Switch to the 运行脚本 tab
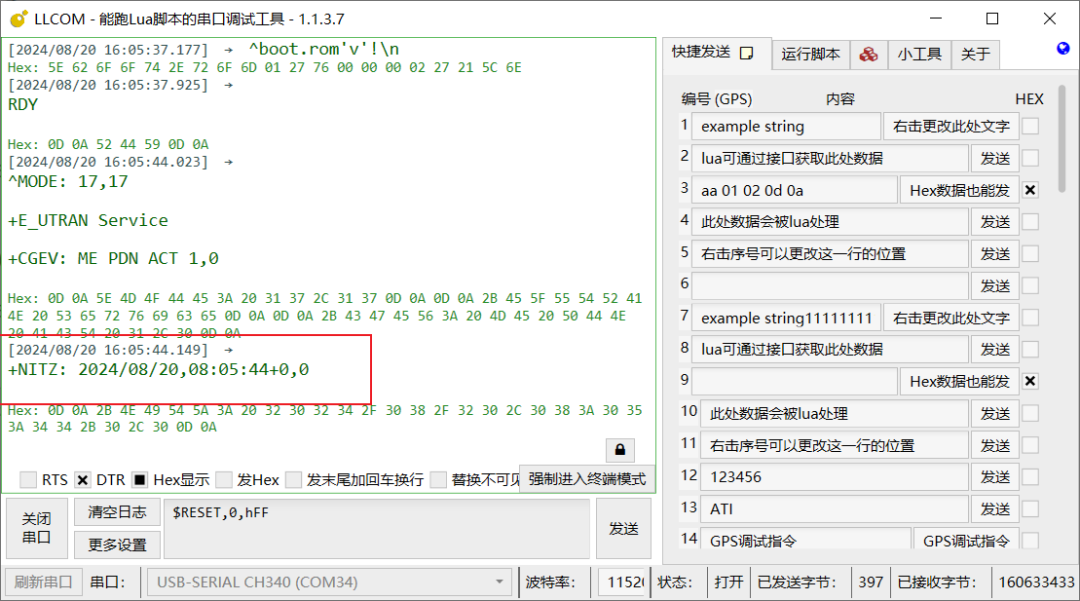This screenshot has width=1080, height=601. pos(811,54)
